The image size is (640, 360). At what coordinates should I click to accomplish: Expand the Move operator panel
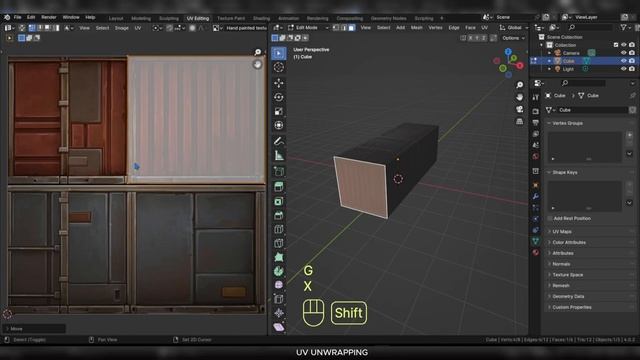point(35,329)
